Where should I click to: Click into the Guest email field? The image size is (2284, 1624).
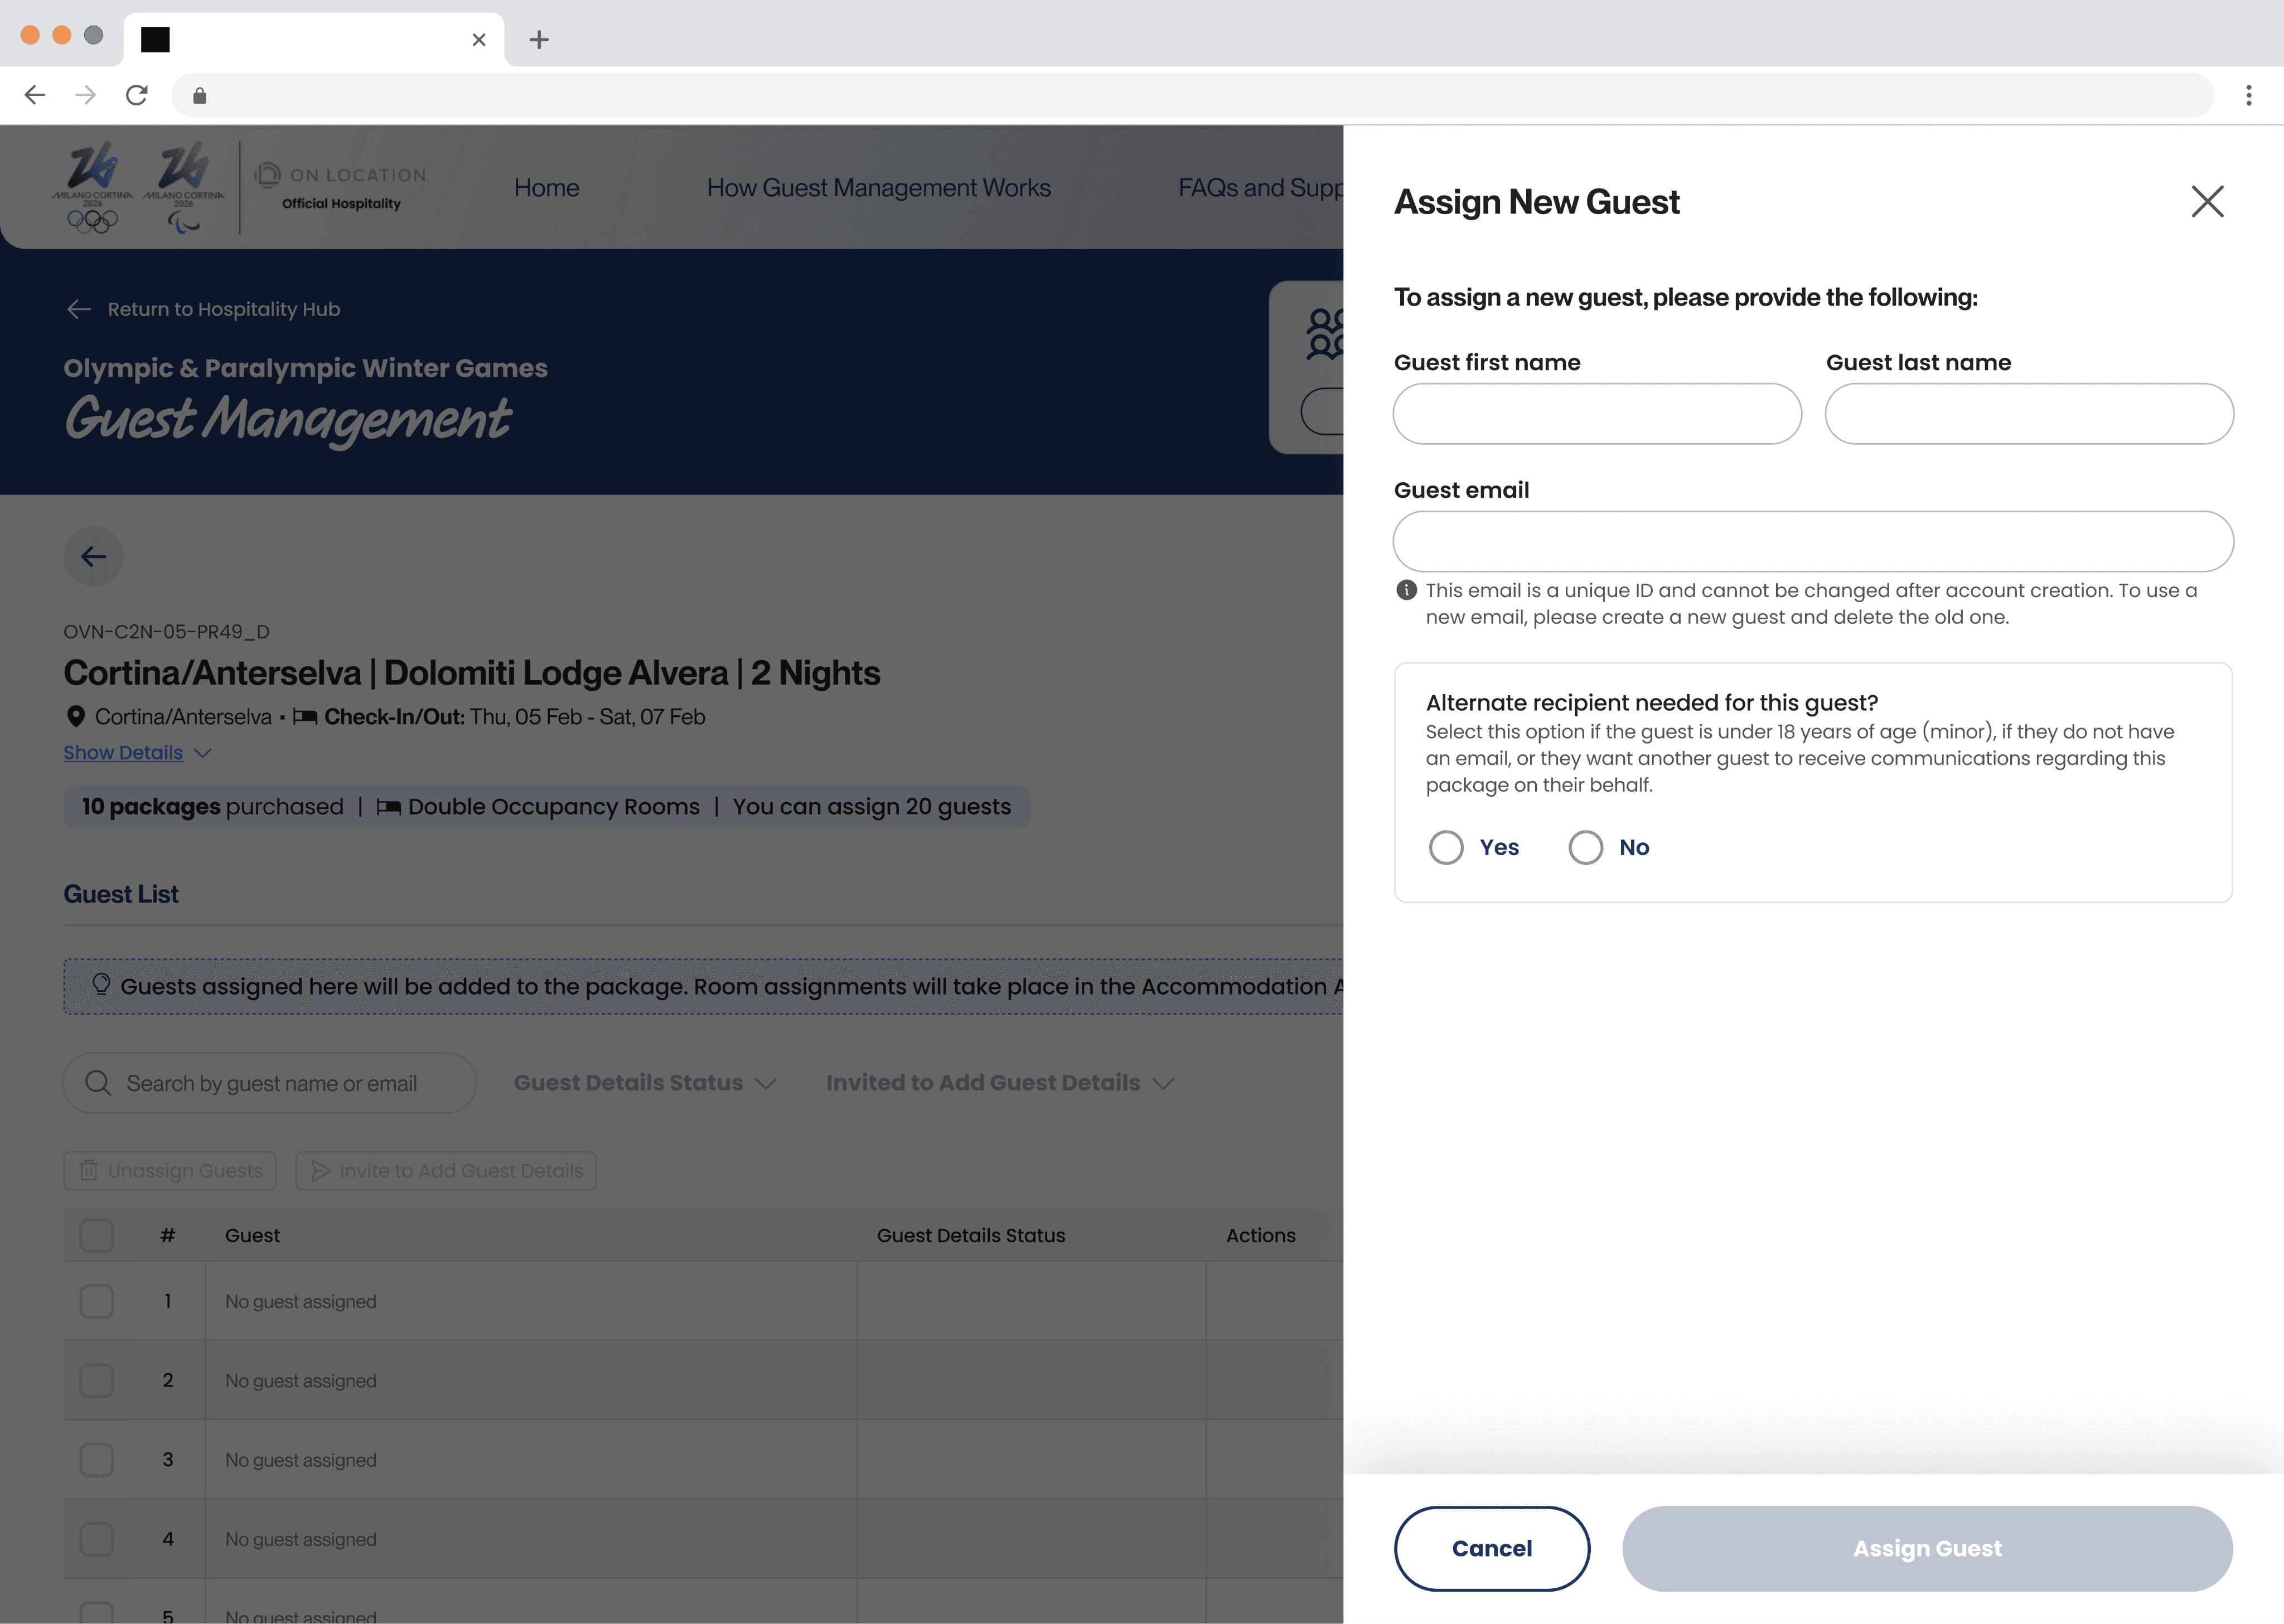point(1812,541)
